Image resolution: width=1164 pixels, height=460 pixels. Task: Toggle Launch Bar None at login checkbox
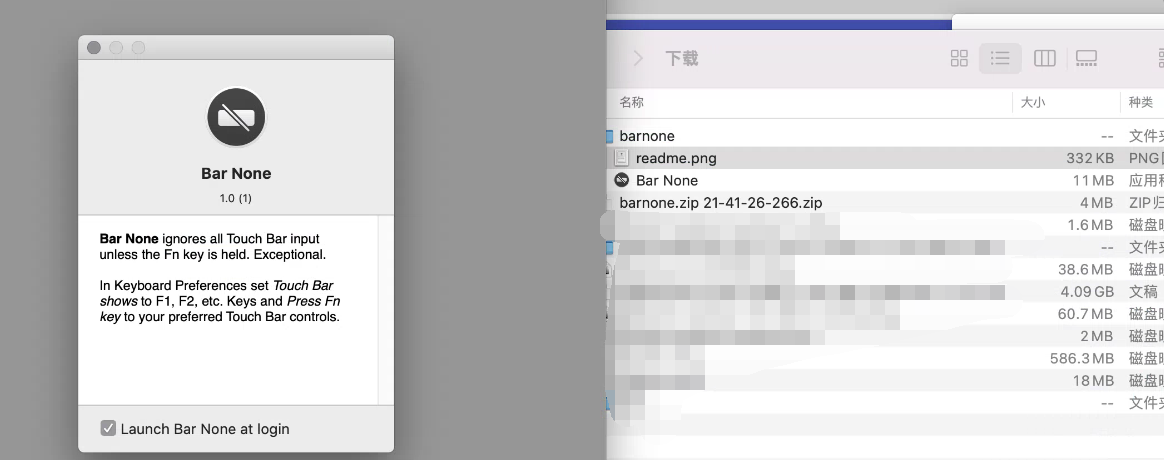(x=108, y=428)
